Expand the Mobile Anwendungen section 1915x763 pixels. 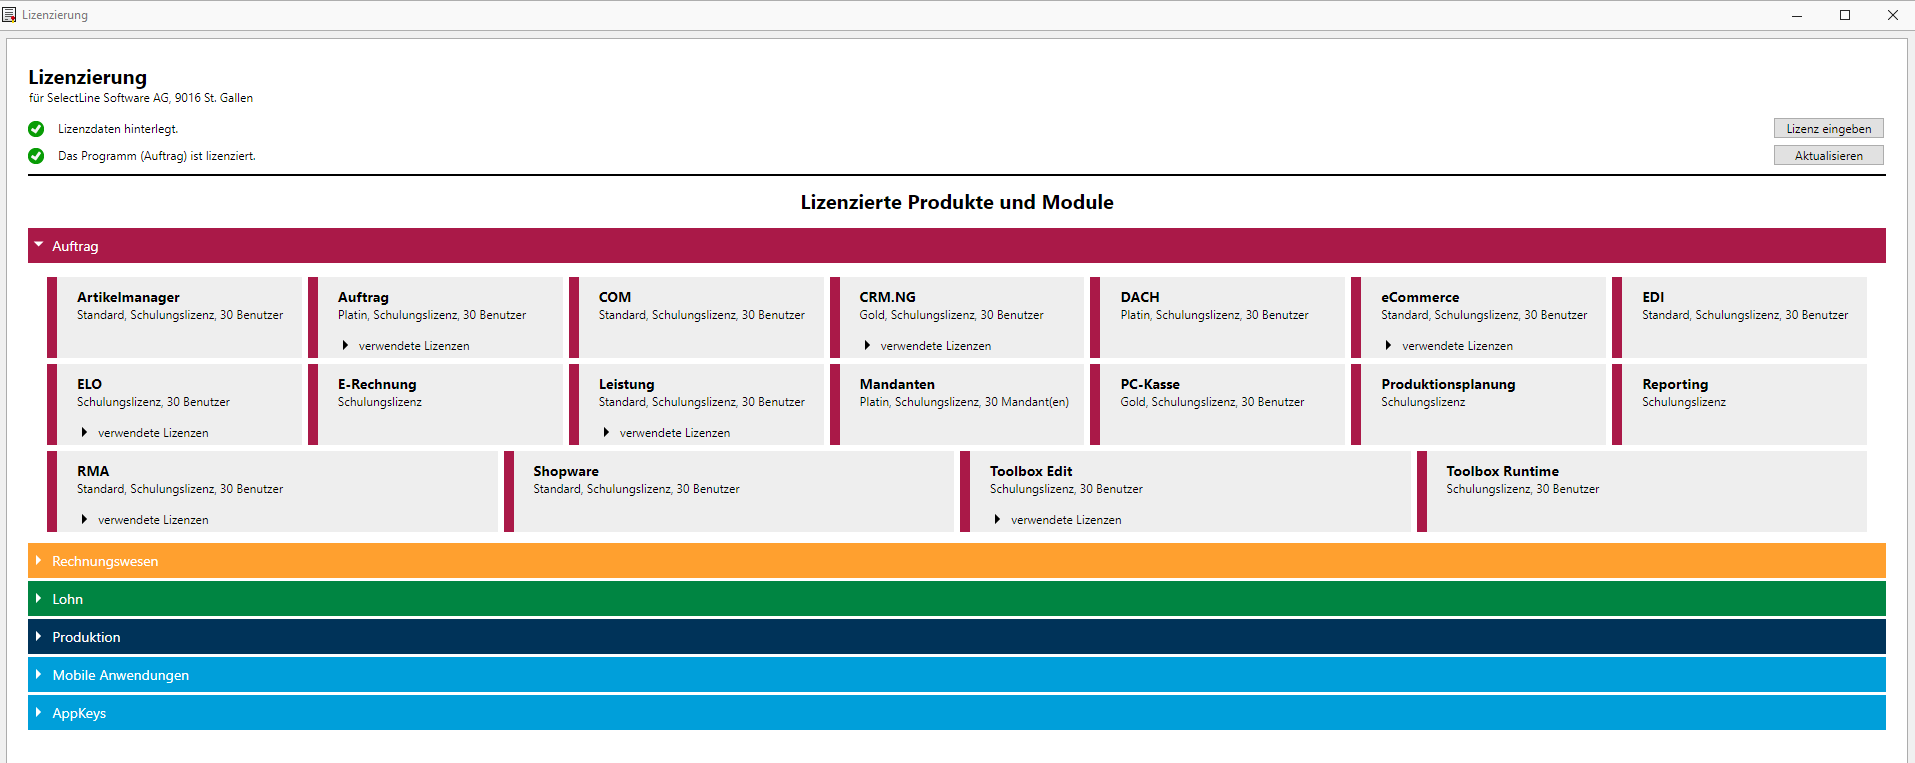click(956, 675)
